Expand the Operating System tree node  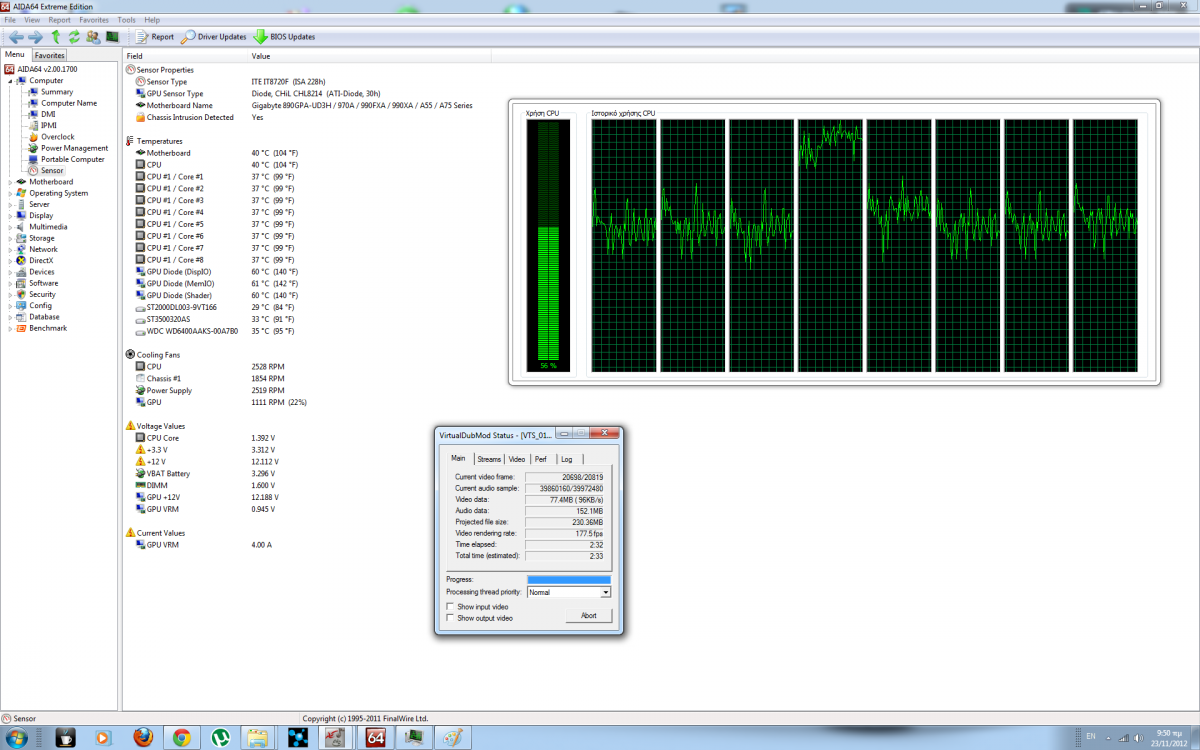(10, 193)
